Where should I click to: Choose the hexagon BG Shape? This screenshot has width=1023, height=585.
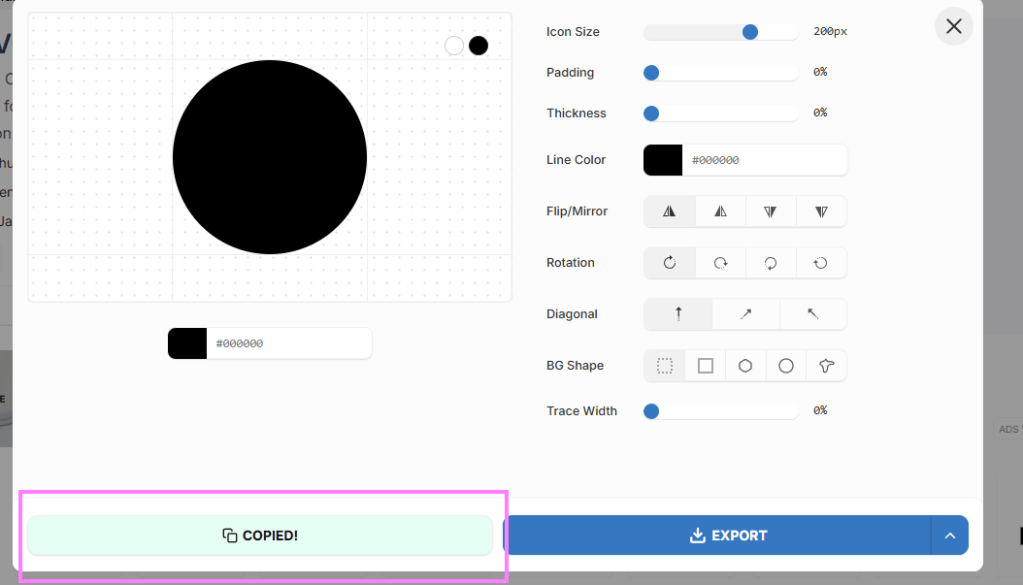click(x=745, y=366)
